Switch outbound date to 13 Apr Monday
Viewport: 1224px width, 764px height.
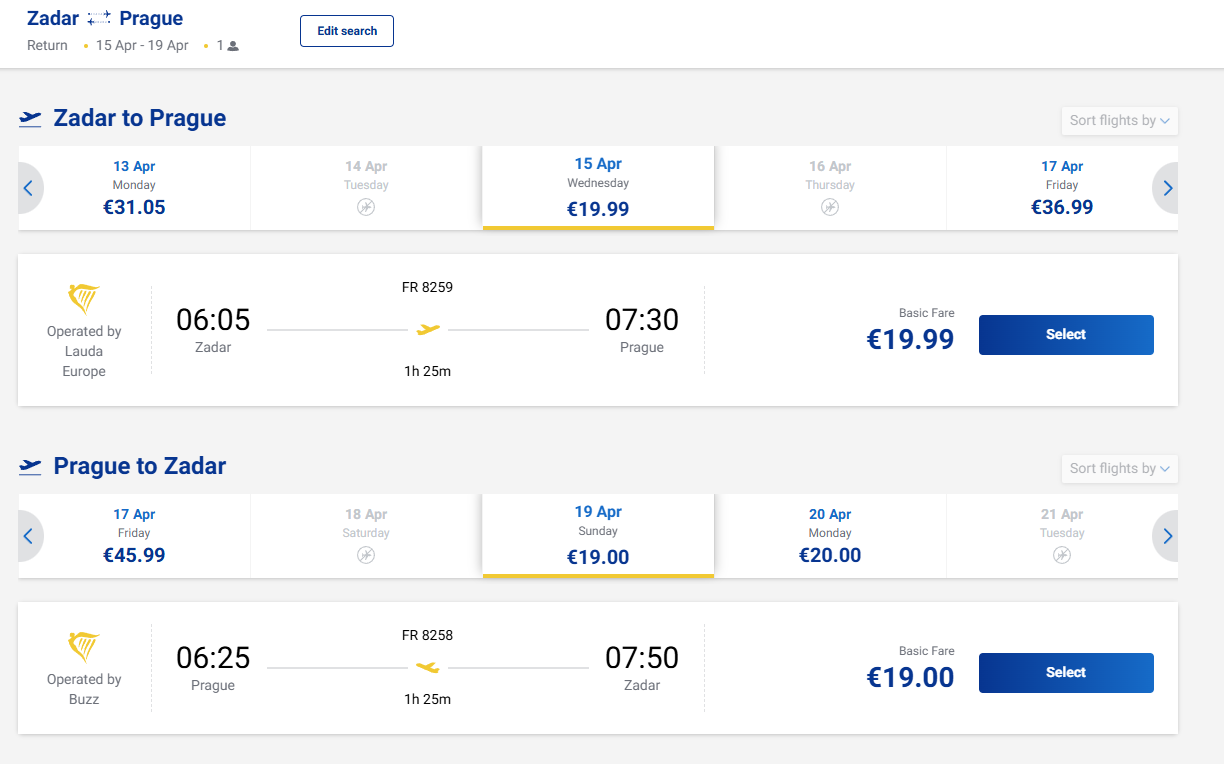coord(134,188)
